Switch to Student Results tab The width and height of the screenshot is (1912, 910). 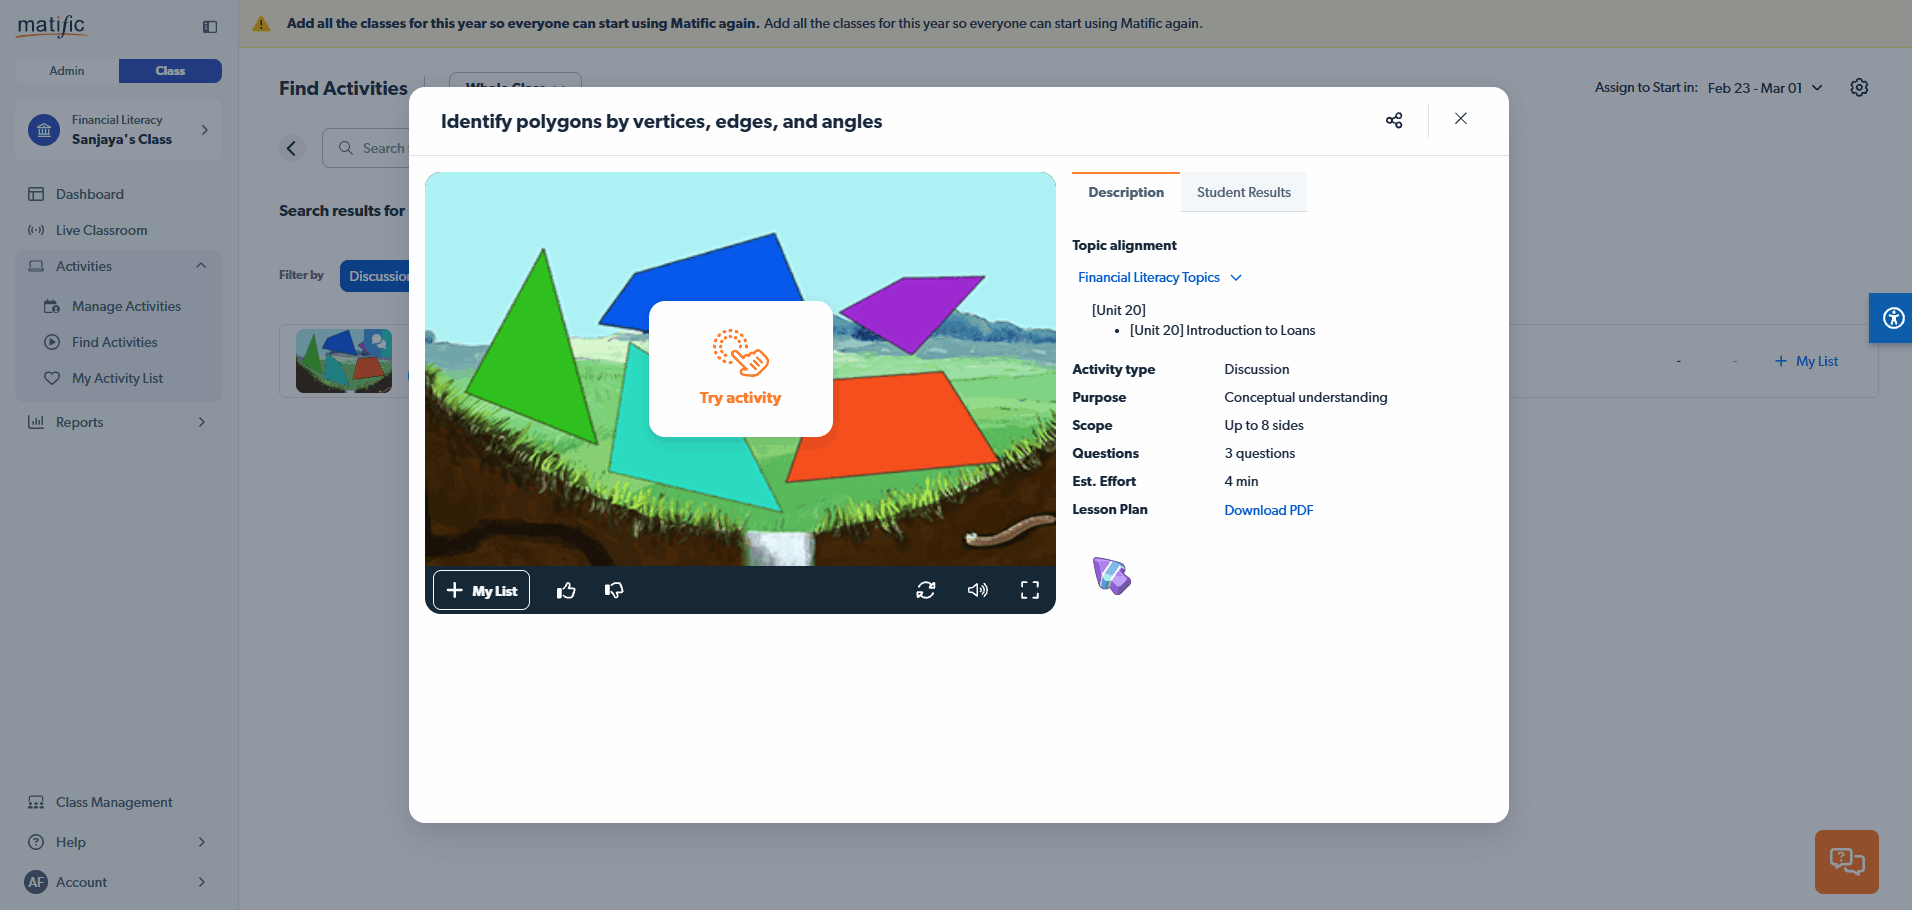pyautogui.click(x=1243, y=193)
